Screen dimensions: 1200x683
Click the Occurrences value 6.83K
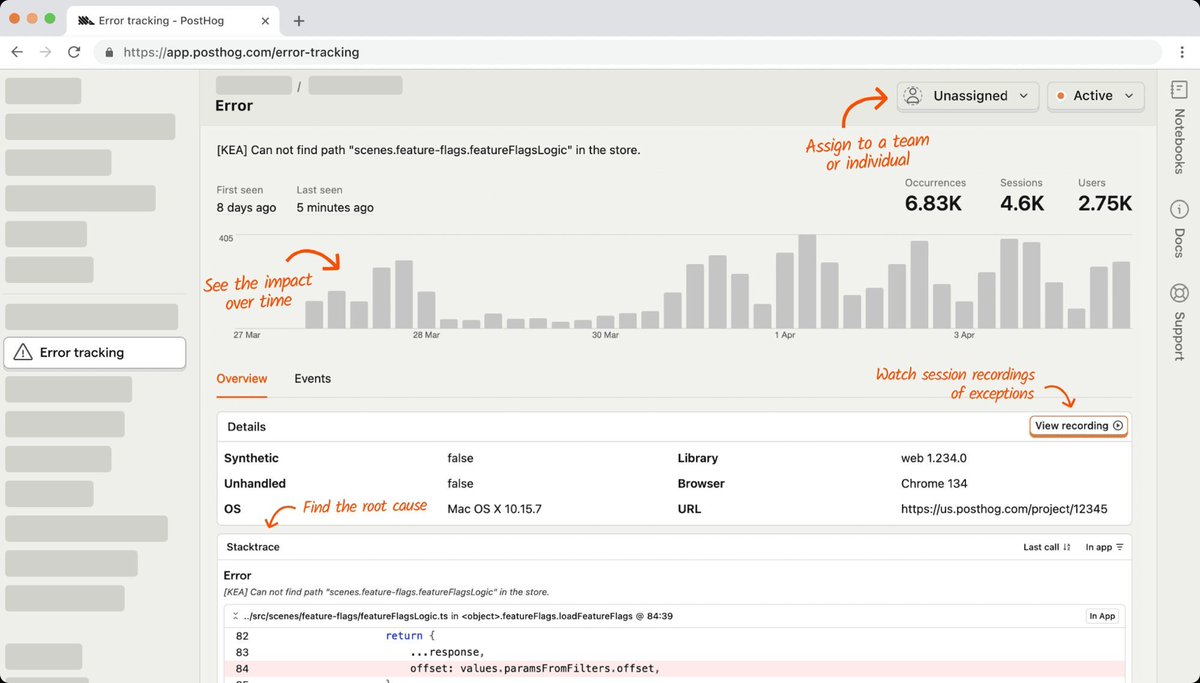pos(935,203)
